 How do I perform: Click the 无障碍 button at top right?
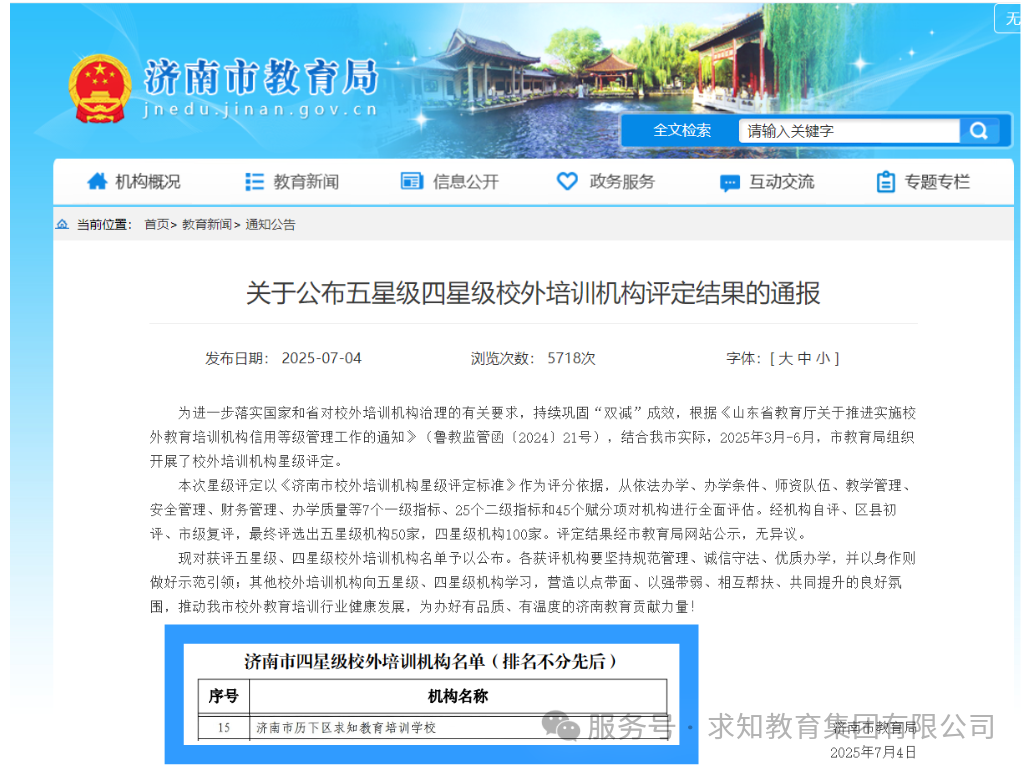[1016, 17]
